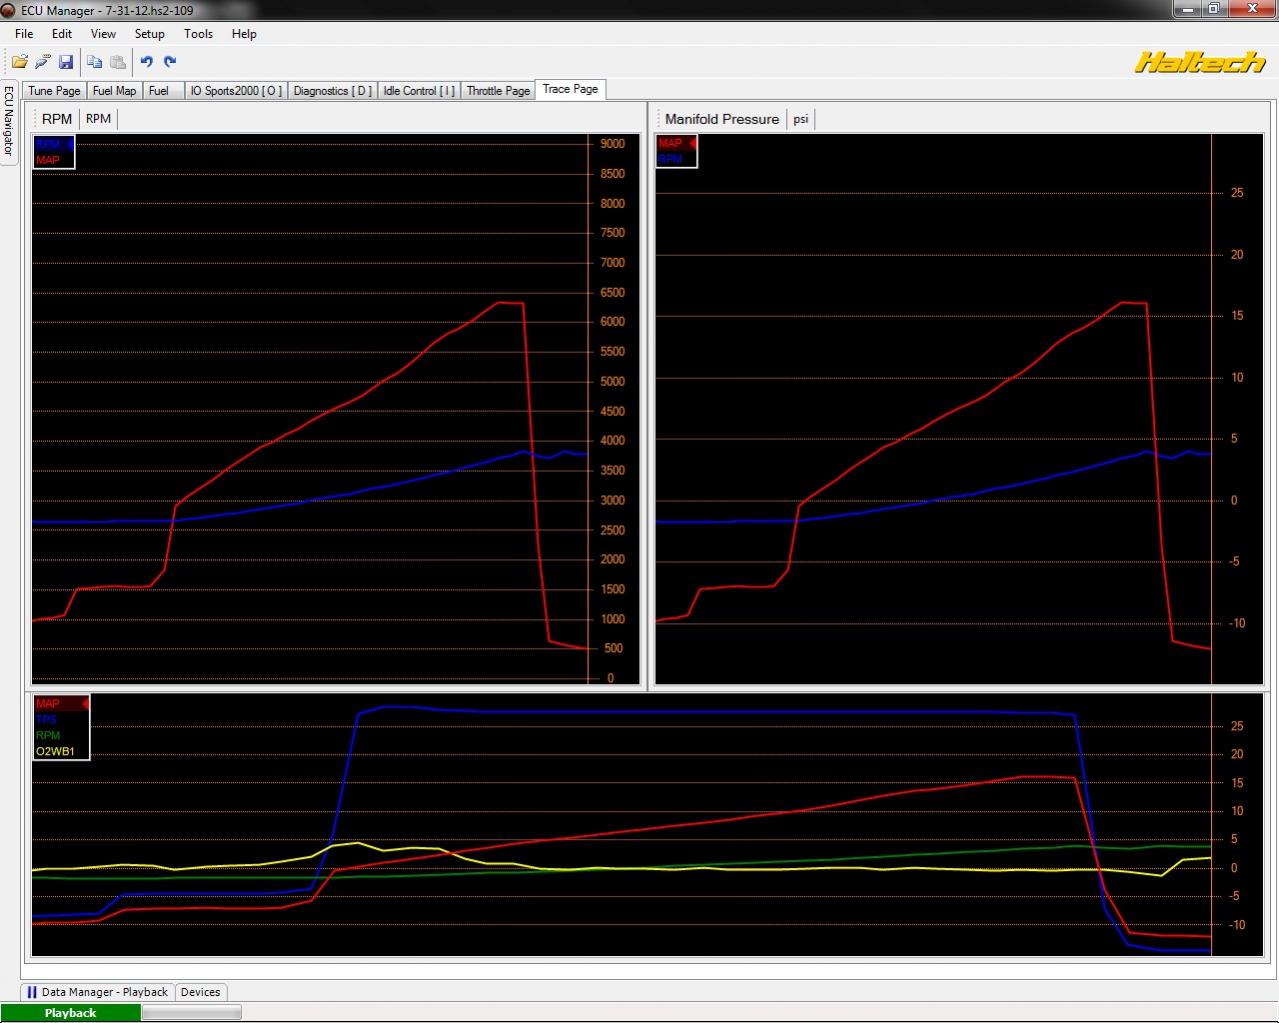Click the Save floppy disk icon
This screenshot has height=1023, width=1279.
click(66, 62)
